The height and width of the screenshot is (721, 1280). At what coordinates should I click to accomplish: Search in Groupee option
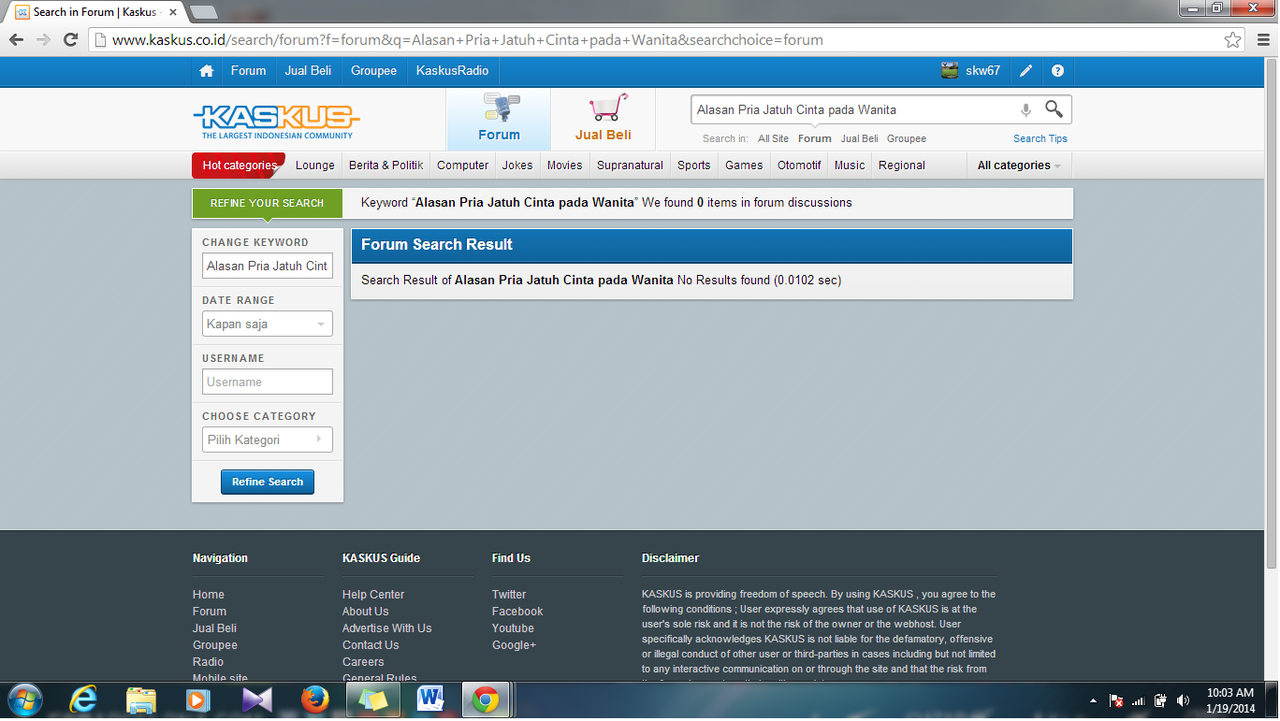tap(907, 139)
